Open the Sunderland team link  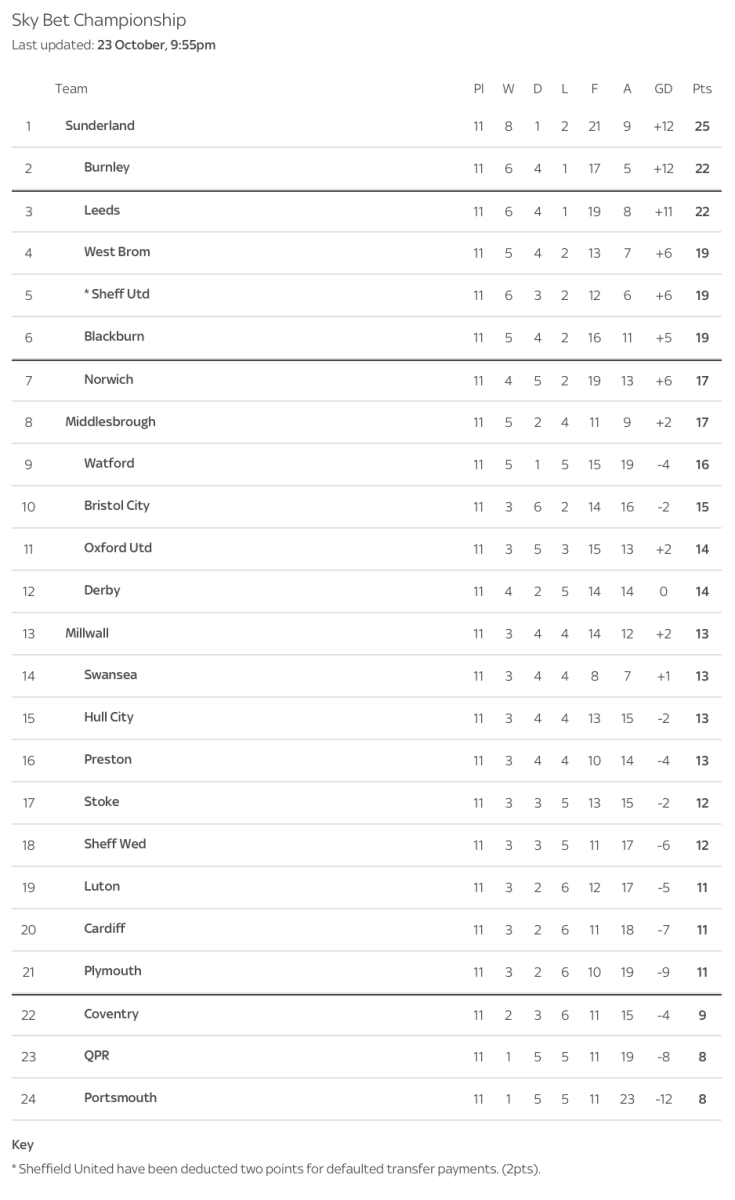coord(100,126)
